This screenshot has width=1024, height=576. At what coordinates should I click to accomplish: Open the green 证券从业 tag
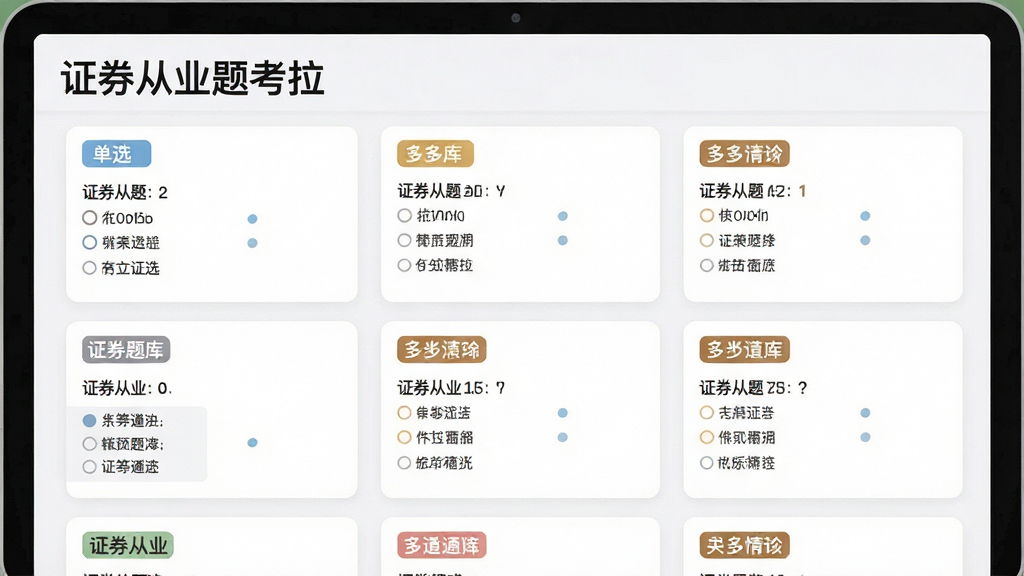128,545
